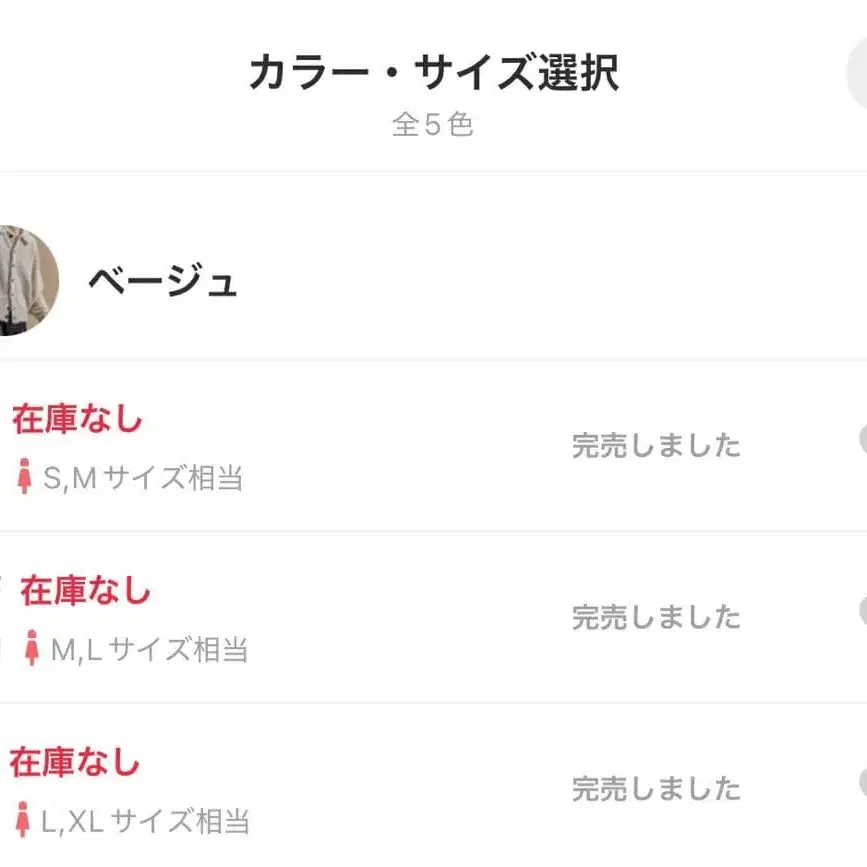Tap 在庫なし in the S,M size row
The height and width of the screenshot is (867, 867).
pos(78,420)
